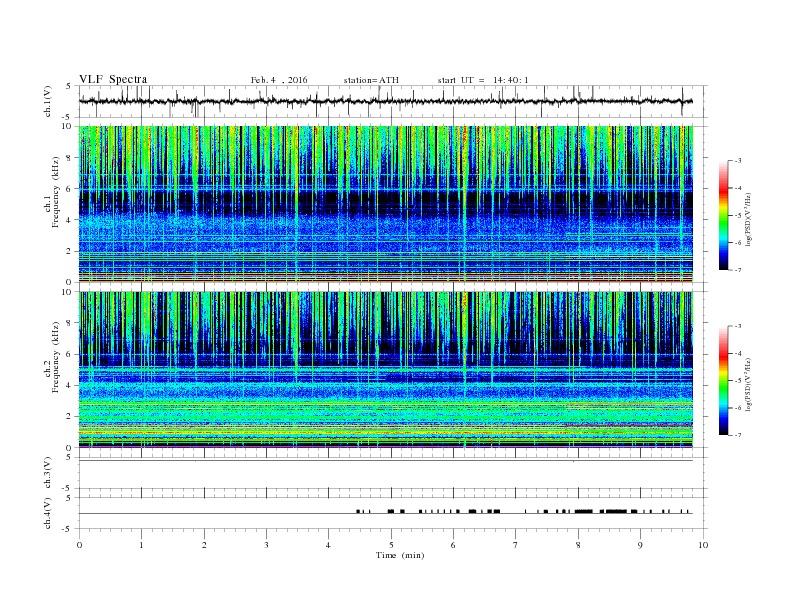Viewport: 792px width, 612px height.
Task: Click time axis end tick label "10"
Action: click(x=703, y=545)
